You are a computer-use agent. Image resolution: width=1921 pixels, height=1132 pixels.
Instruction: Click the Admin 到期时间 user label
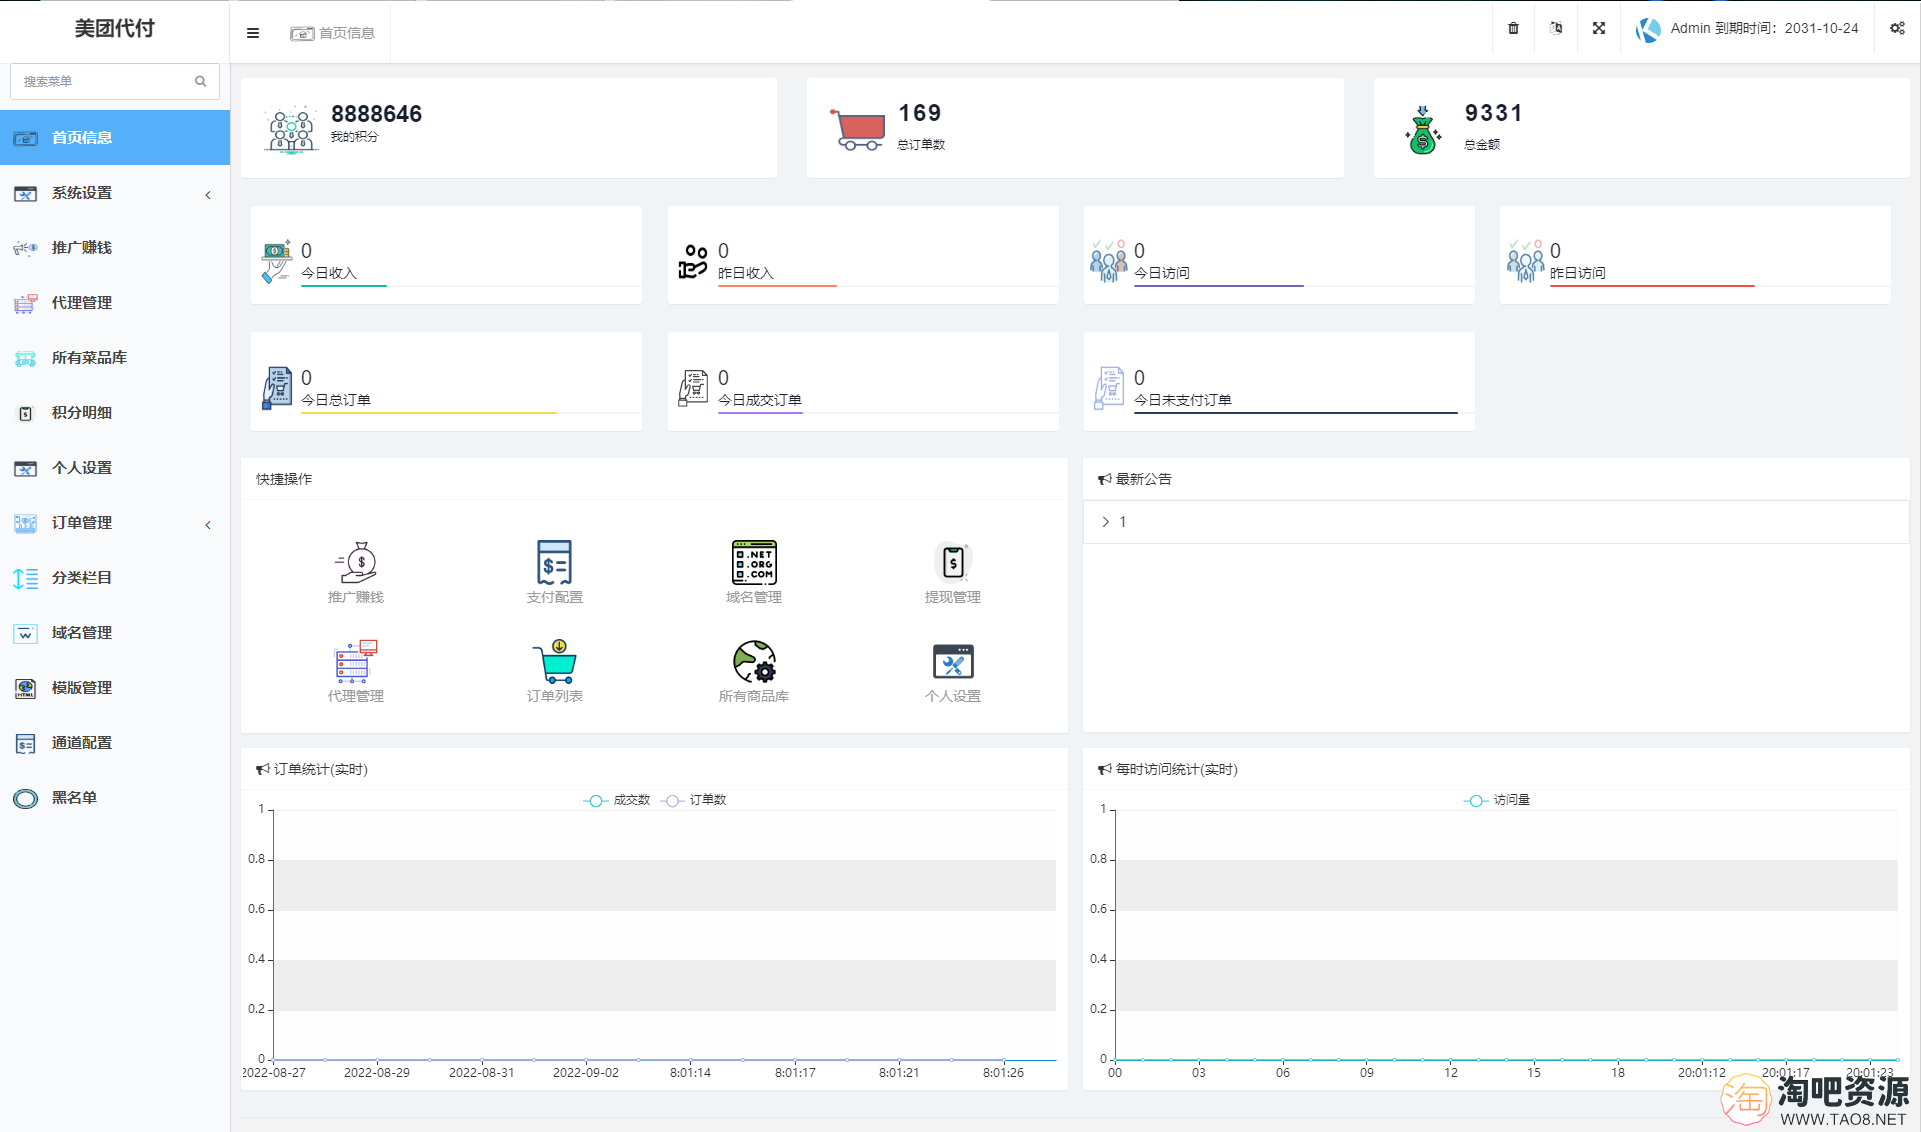point(1765,29)
